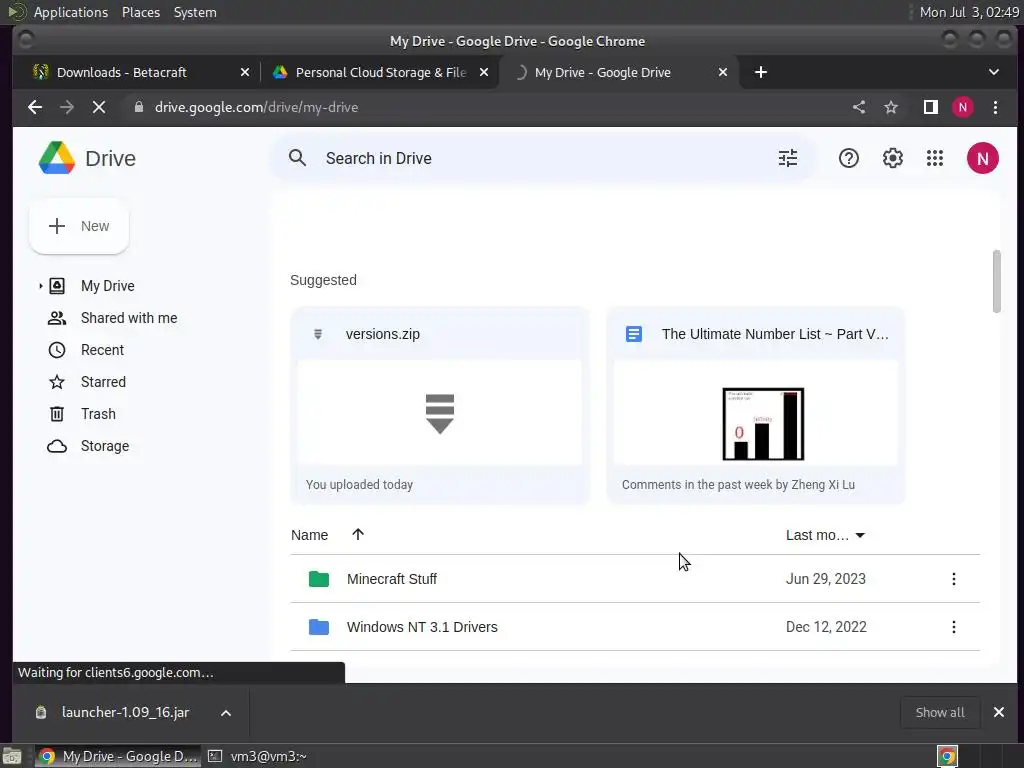Click the search magnifier icon in Drive
Image resolution: width=1024 pixels, height=768 pixels.
coord(297,158)
